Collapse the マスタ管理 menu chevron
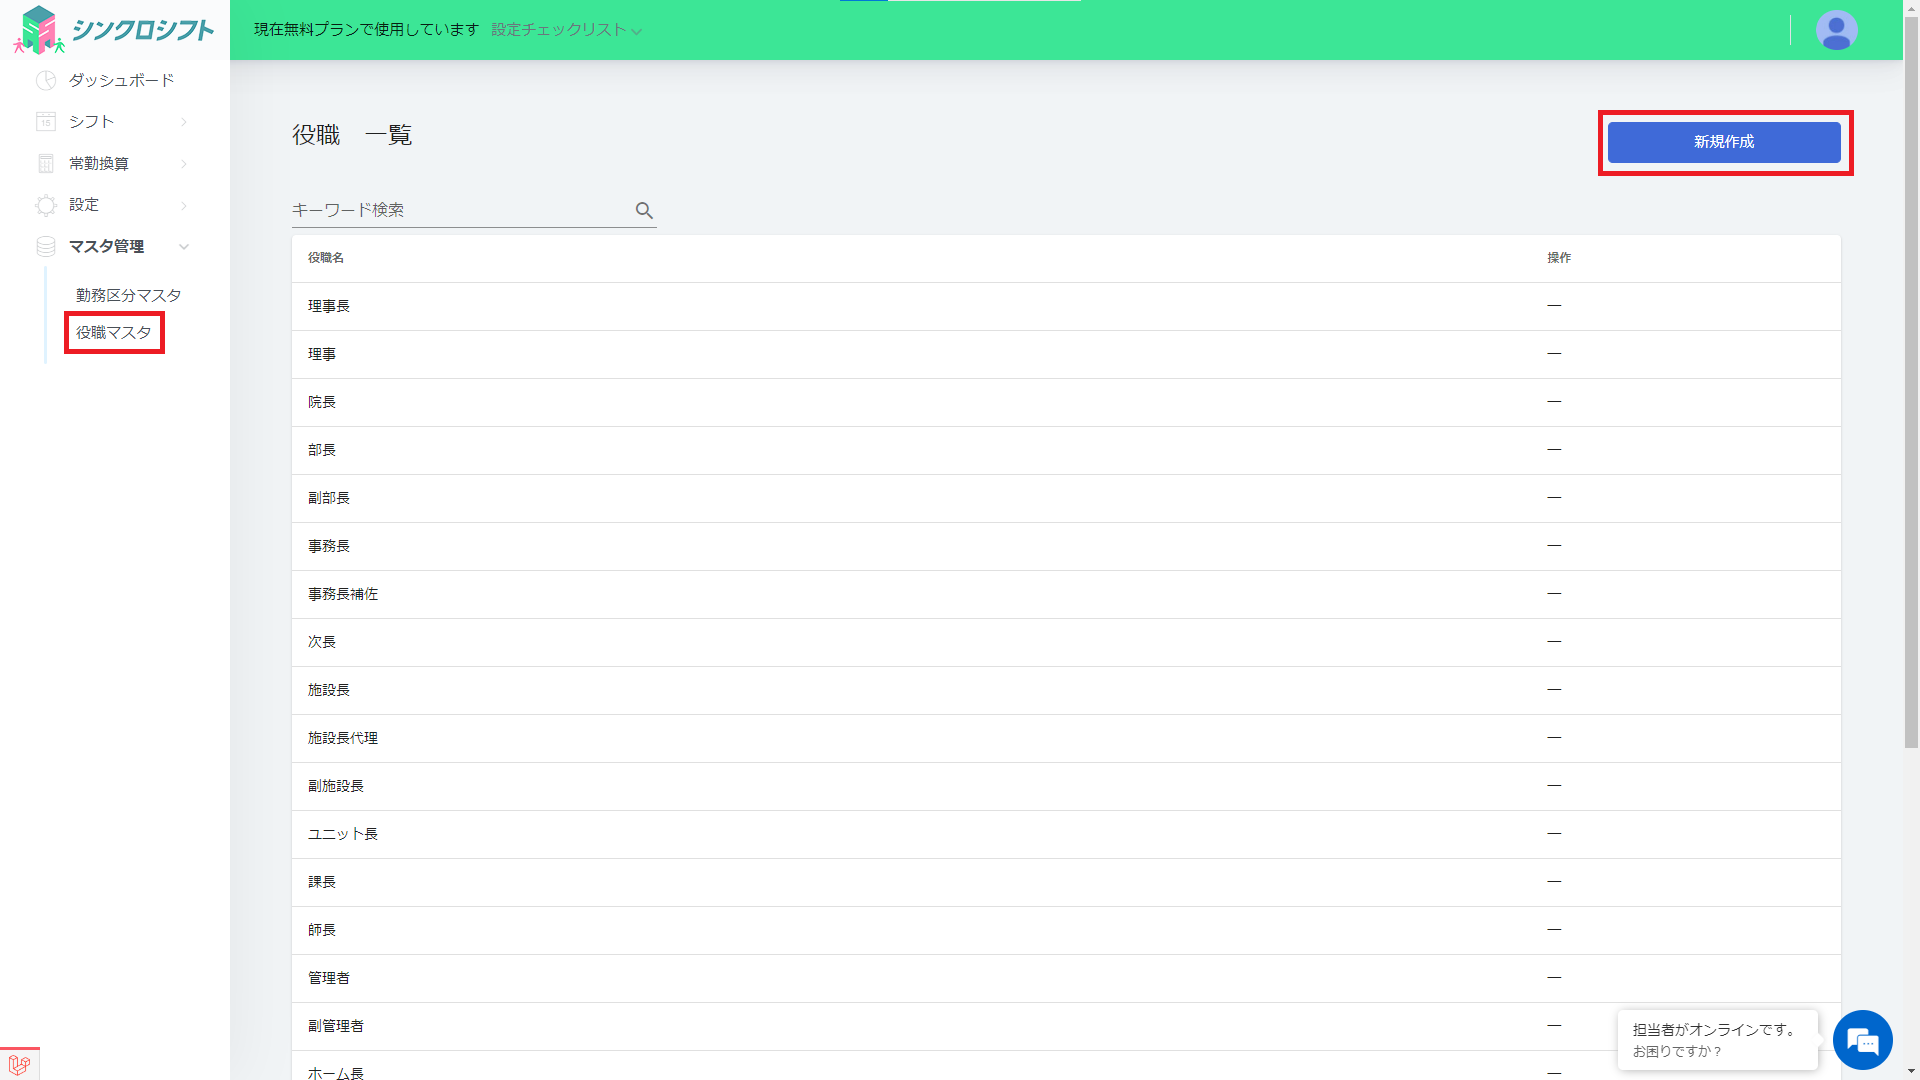 184,246
